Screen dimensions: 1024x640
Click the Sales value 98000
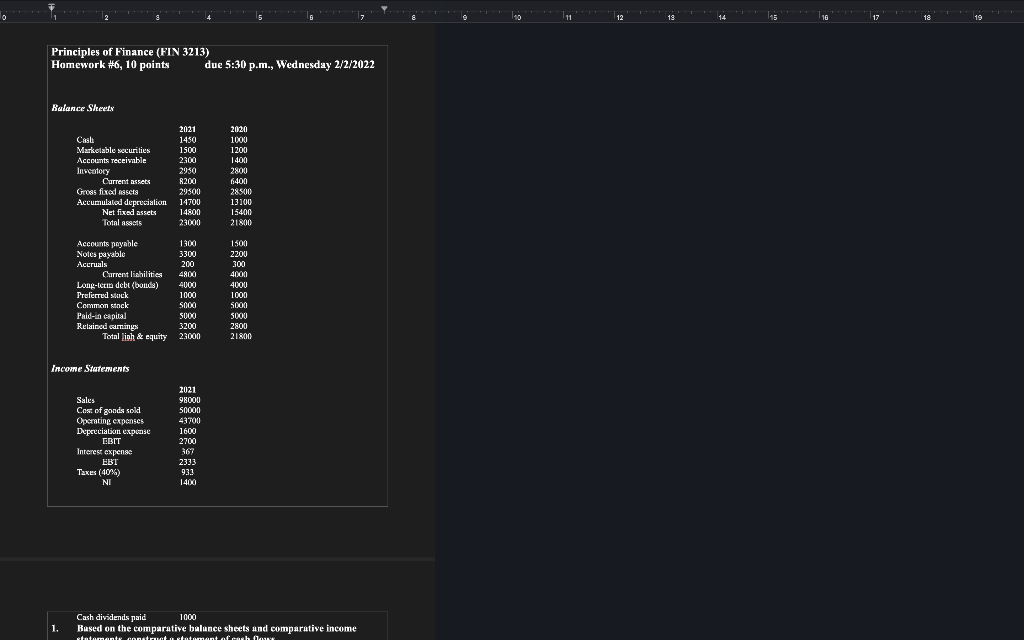click(188, 400)
